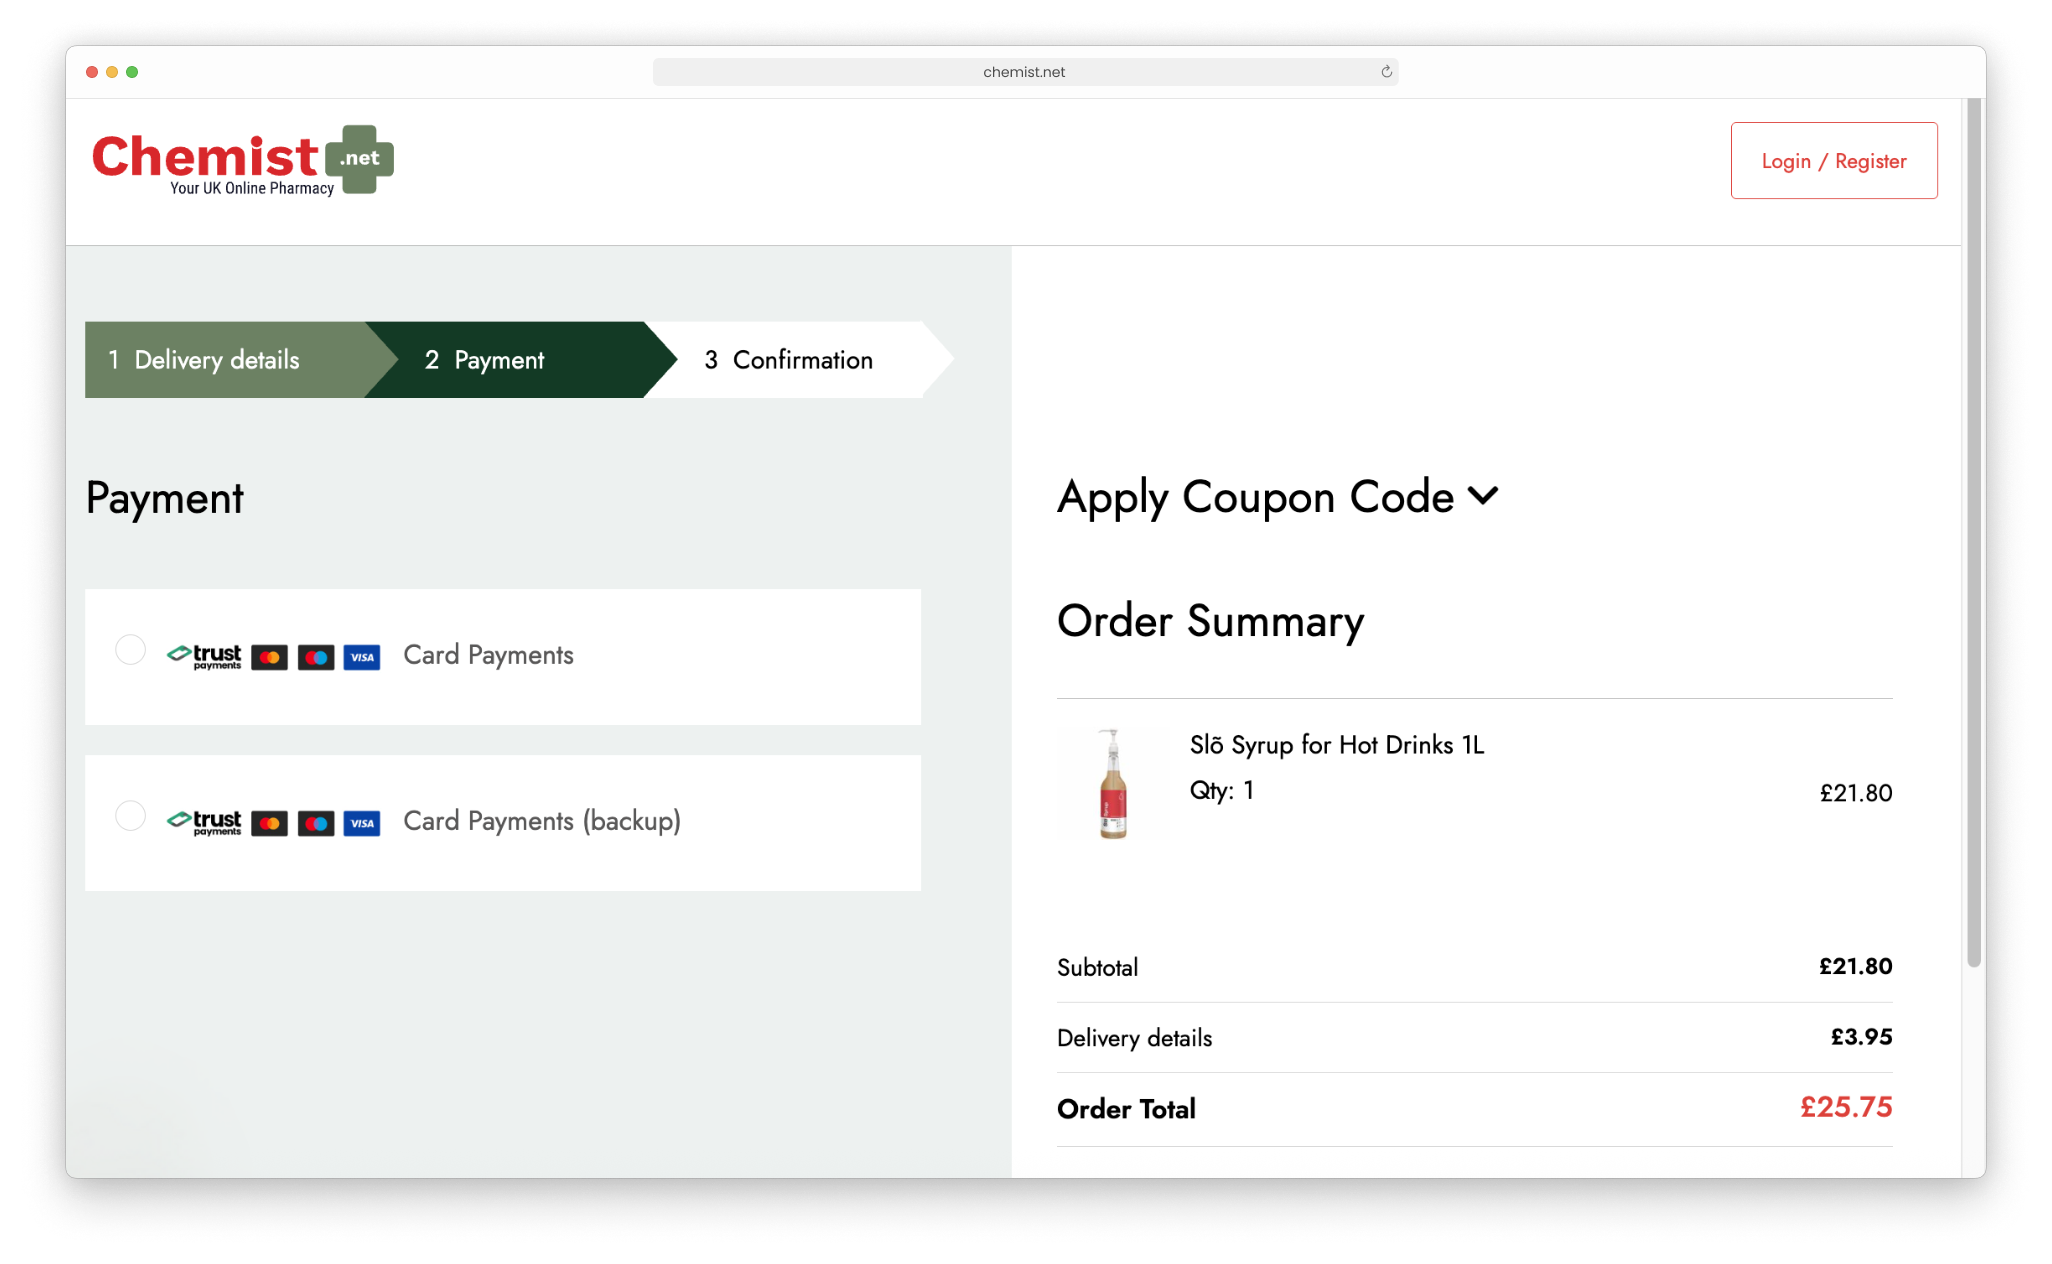Image resolution: width=2052 pixels, height=1264 pixels.
Task: Open the Slō Syrup for Hot Drinks link
Action: (1336, 745)
